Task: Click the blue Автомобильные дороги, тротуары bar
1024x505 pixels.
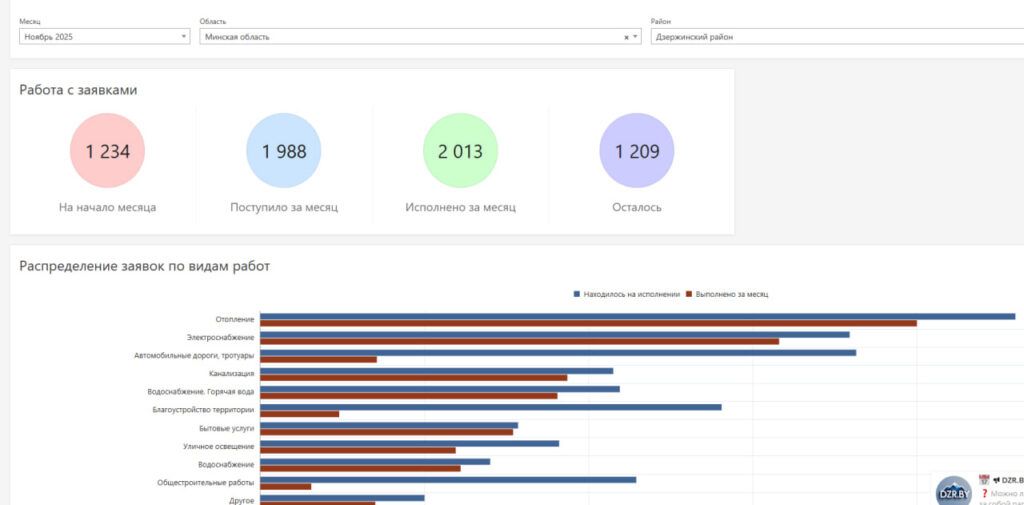Action: point(557,352)
